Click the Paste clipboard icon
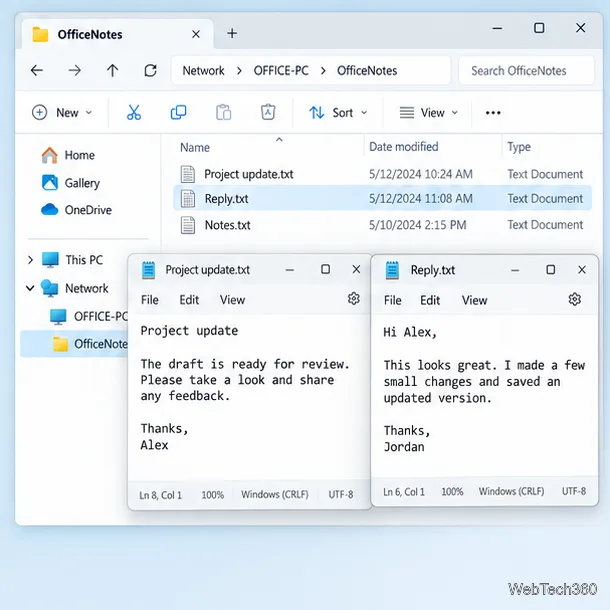 coord(224,112)
